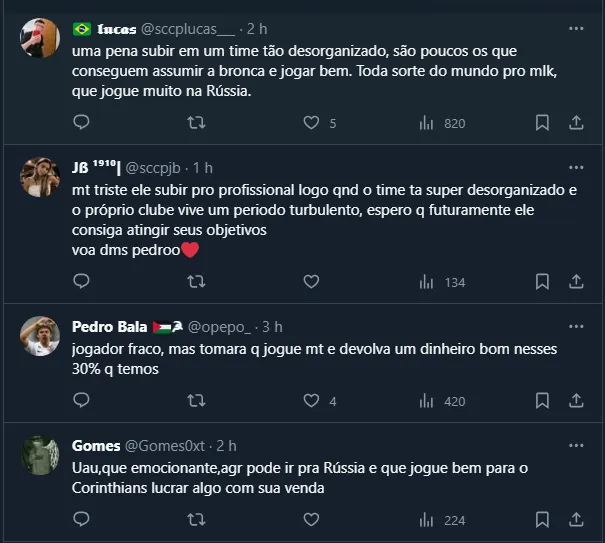The width and height of the screenshot is (605, 543).
Task: Open Pedro Bala's profile picture
Action: point(40,336)
